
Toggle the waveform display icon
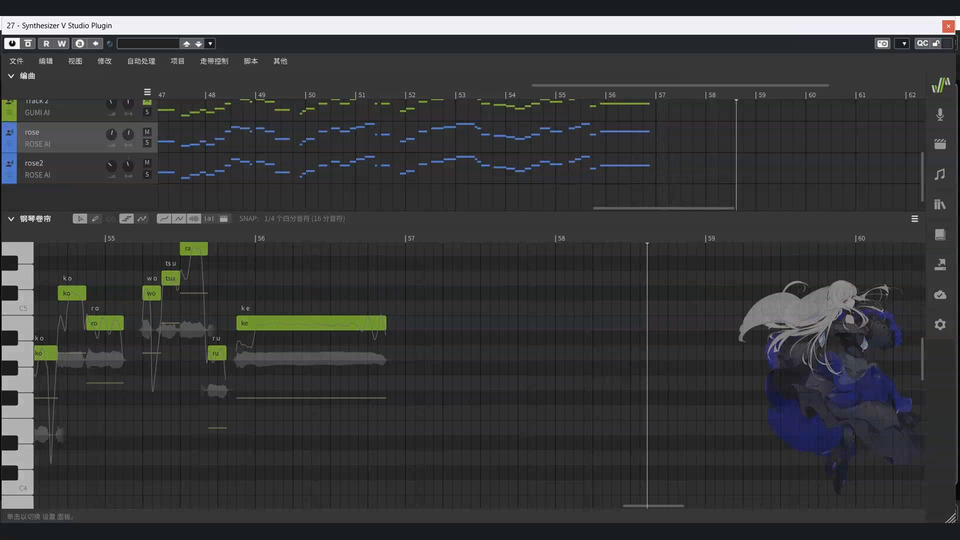(194, 219)
